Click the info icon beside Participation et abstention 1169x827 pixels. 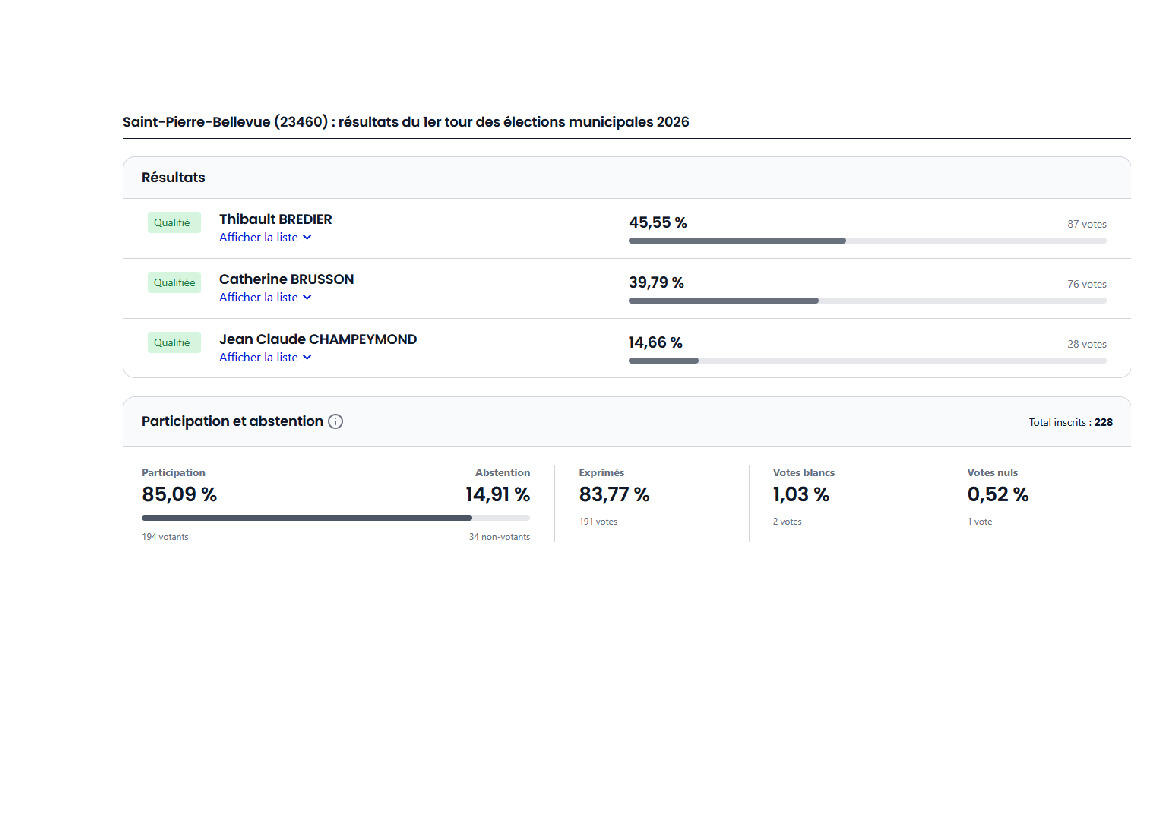coord(335,422)
